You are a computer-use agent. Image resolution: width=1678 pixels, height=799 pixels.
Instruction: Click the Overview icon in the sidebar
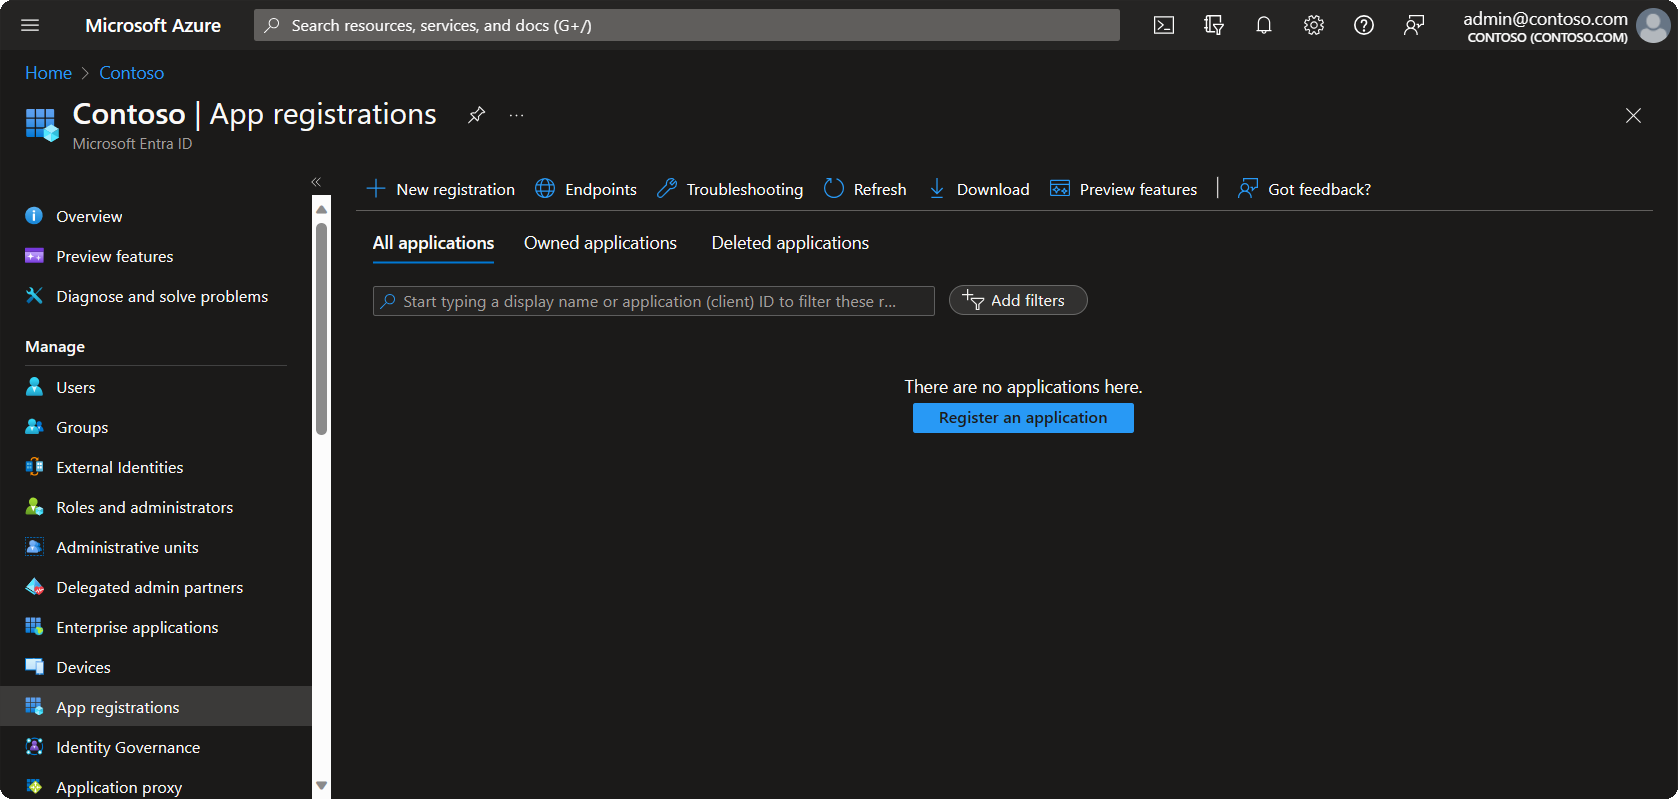click(x=34, y=216)
